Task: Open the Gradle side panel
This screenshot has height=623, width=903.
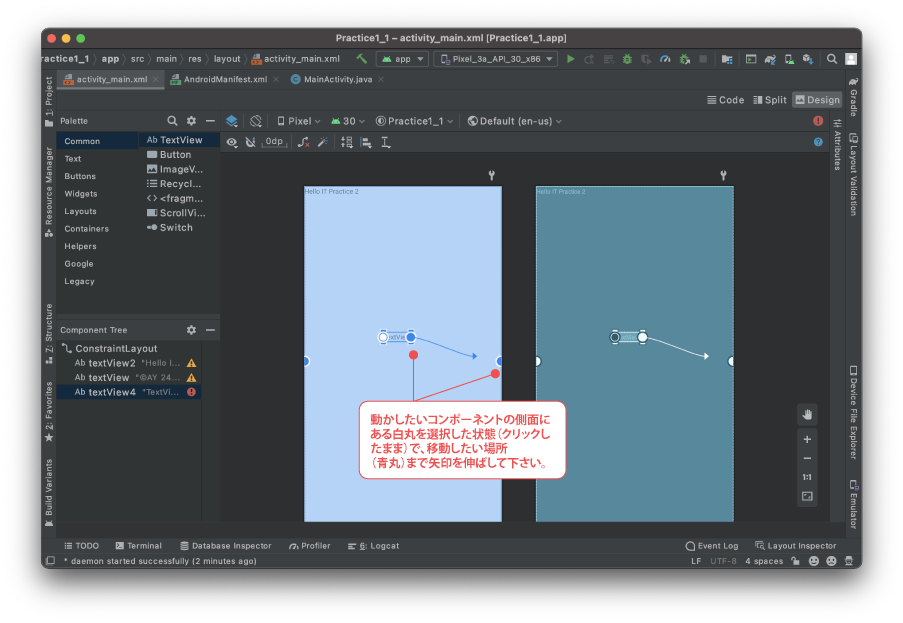Action: coord(853,97)
